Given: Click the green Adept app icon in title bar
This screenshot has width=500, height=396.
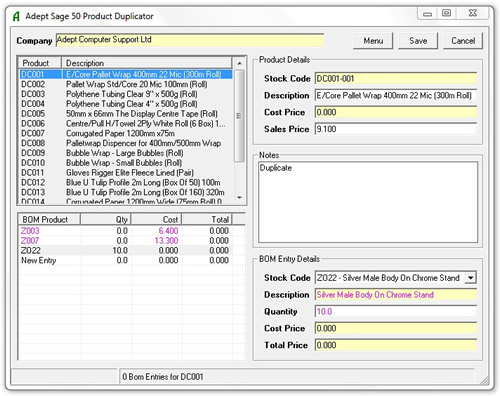Looking at the screenshot, I should [16, 16].
